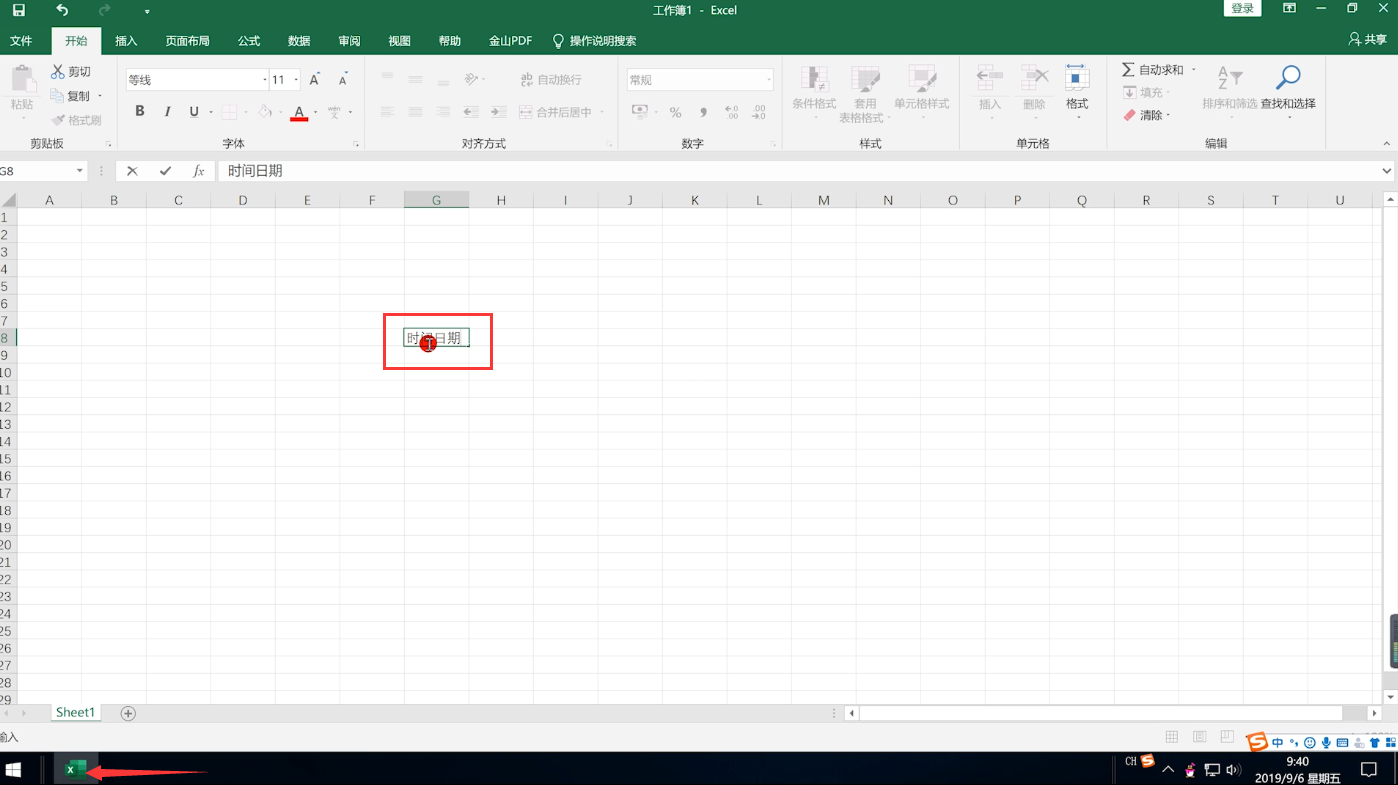Image resolution: width=1398 pixels, height=785 pixels.
Task: Click the Wrap Text (自动换行) button
Action: (x=551, y=80)
